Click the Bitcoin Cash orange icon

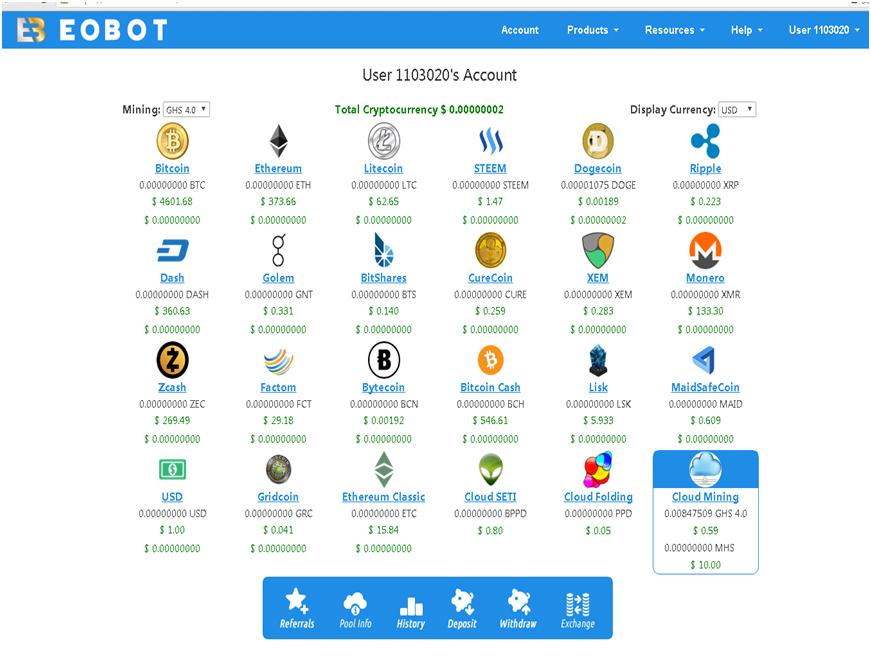tap(490, 359)
